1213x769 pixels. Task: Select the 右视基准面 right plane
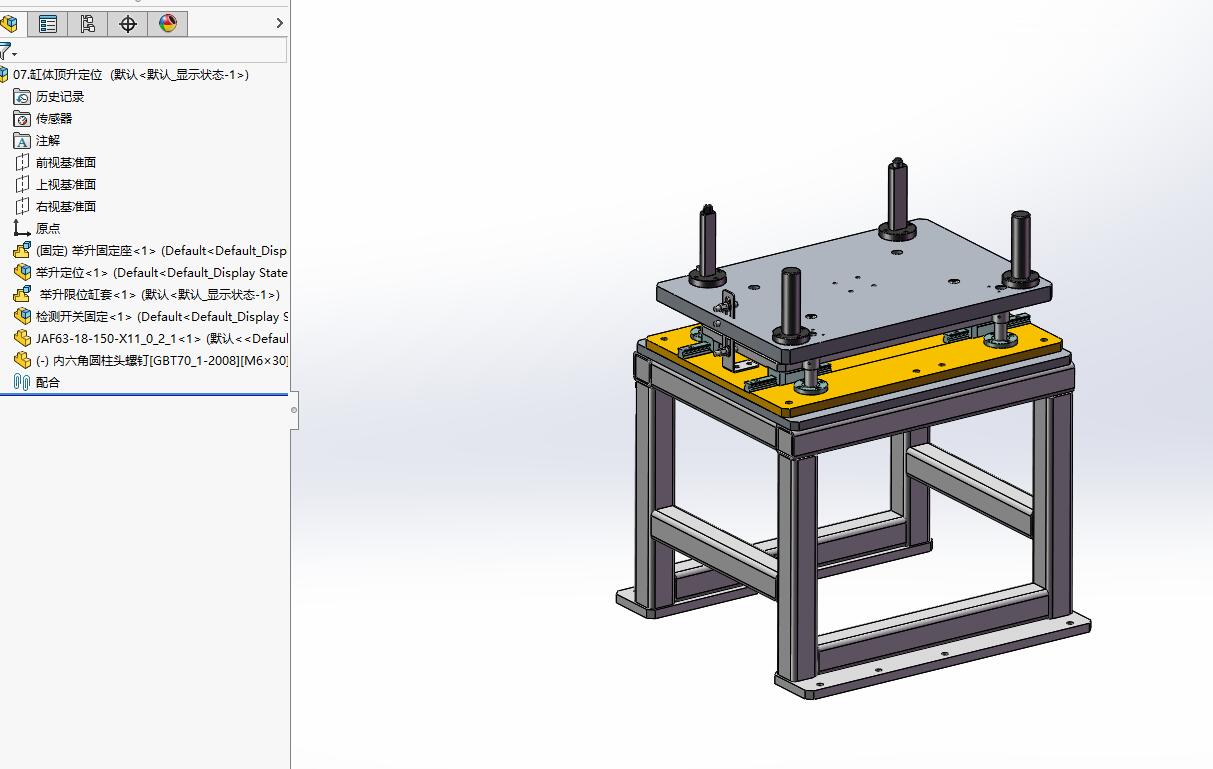click(66, 207)
